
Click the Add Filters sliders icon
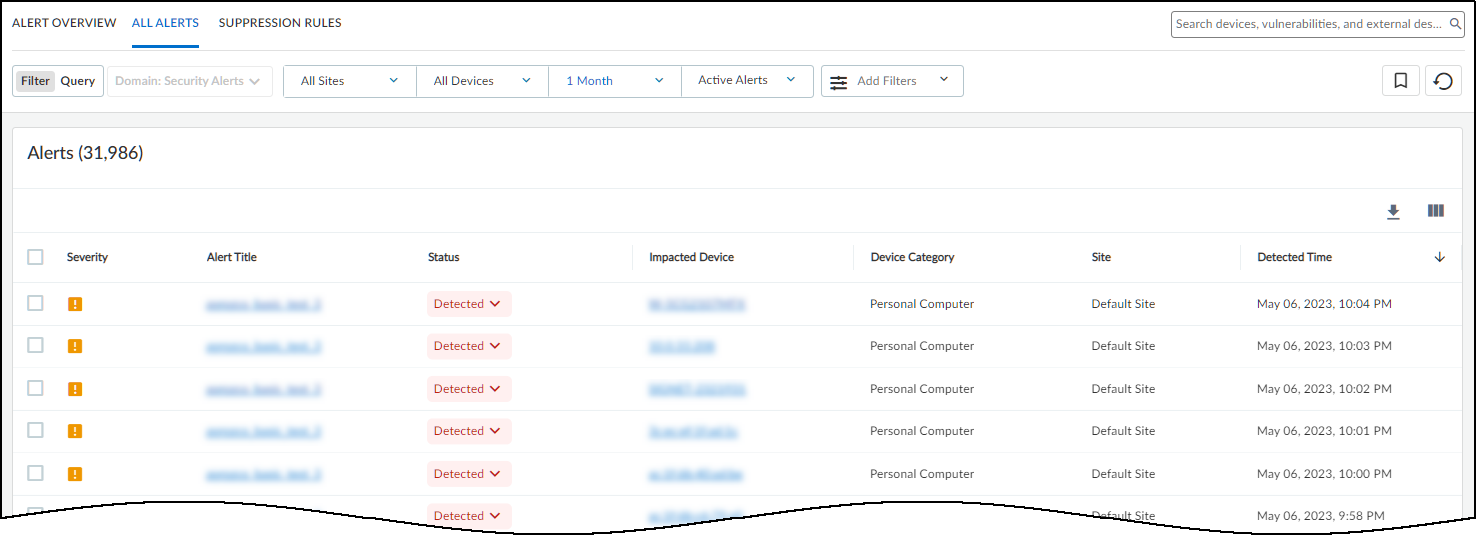point(839,82)
